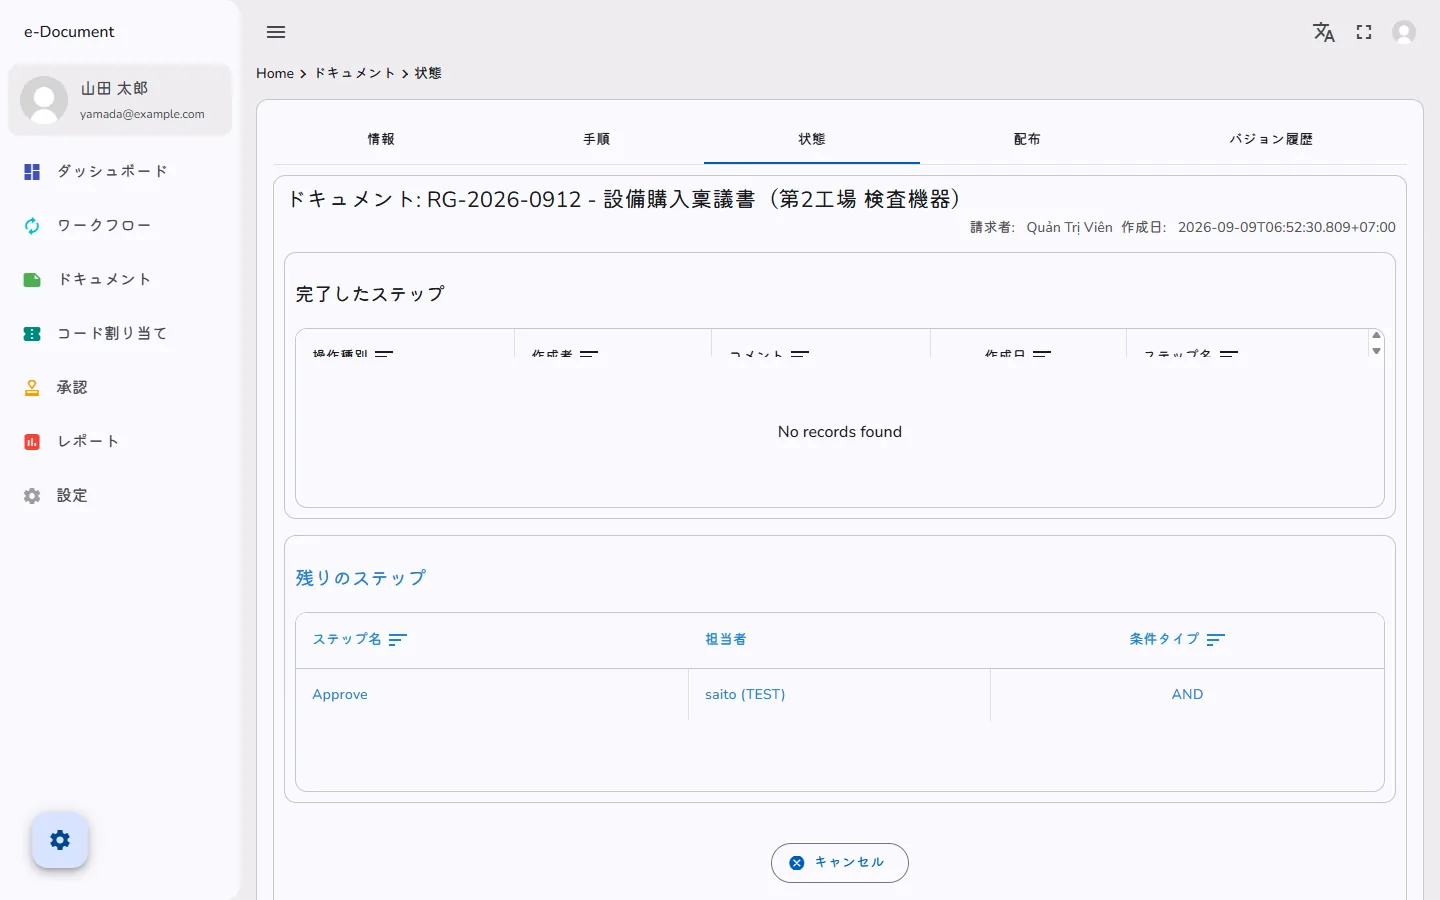Toggle fullscreen mode icon
Screen dimensions: 1440x900
point(1364,32)
